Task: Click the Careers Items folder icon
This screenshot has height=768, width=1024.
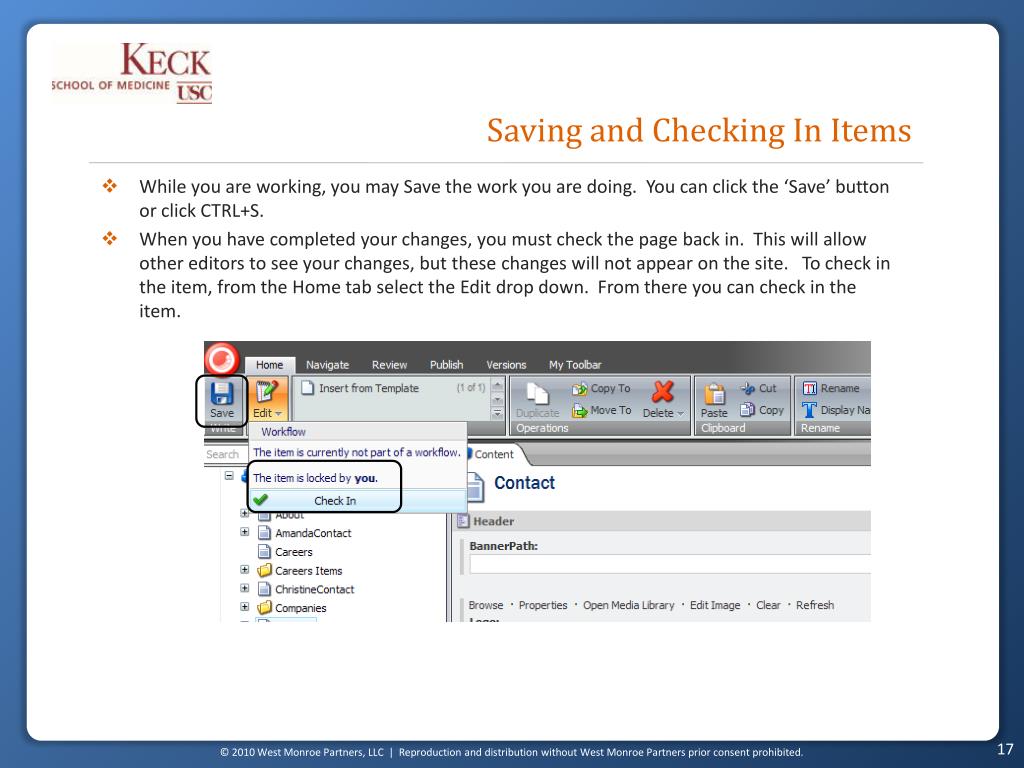Action: pos(264,571)
